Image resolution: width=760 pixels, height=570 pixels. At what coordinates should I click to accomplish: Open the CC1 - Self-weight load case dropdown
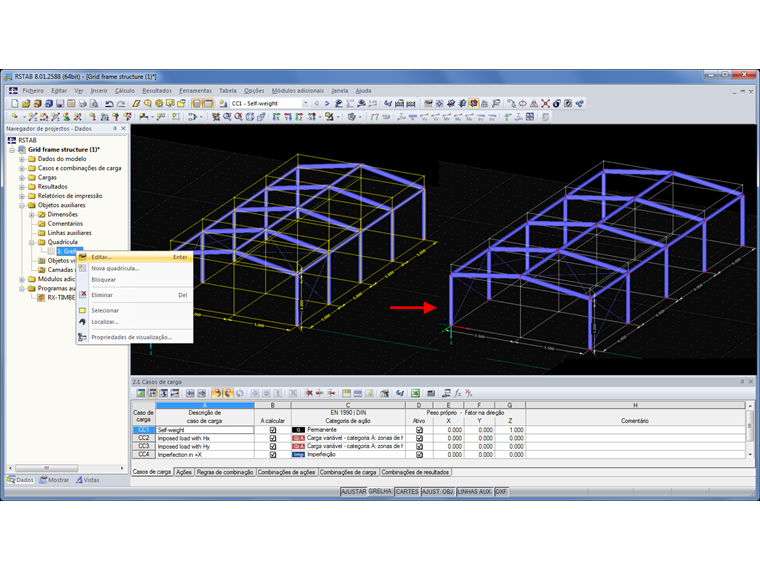[x=305, y=103]
